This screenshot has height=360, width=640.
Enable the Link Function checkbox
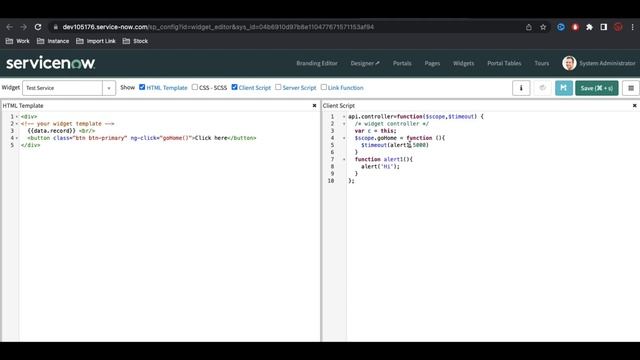click(324, 87)
